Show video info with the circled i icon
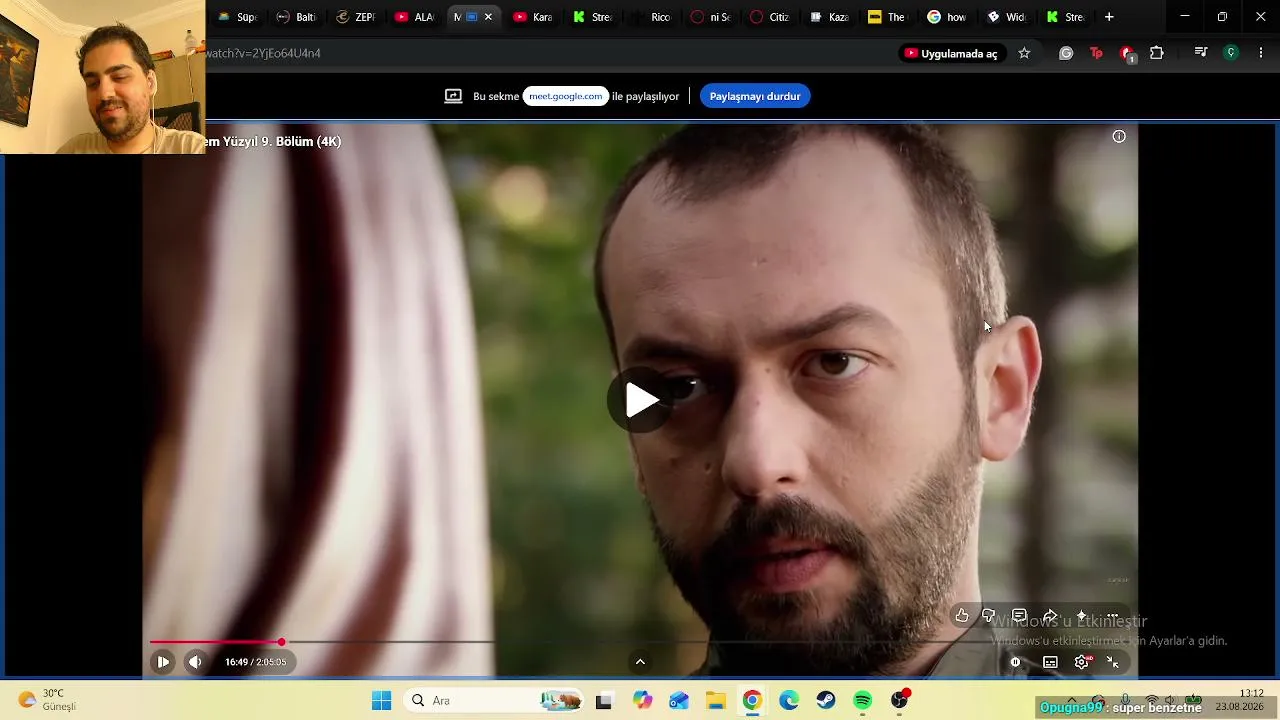 pos(1119,137)
